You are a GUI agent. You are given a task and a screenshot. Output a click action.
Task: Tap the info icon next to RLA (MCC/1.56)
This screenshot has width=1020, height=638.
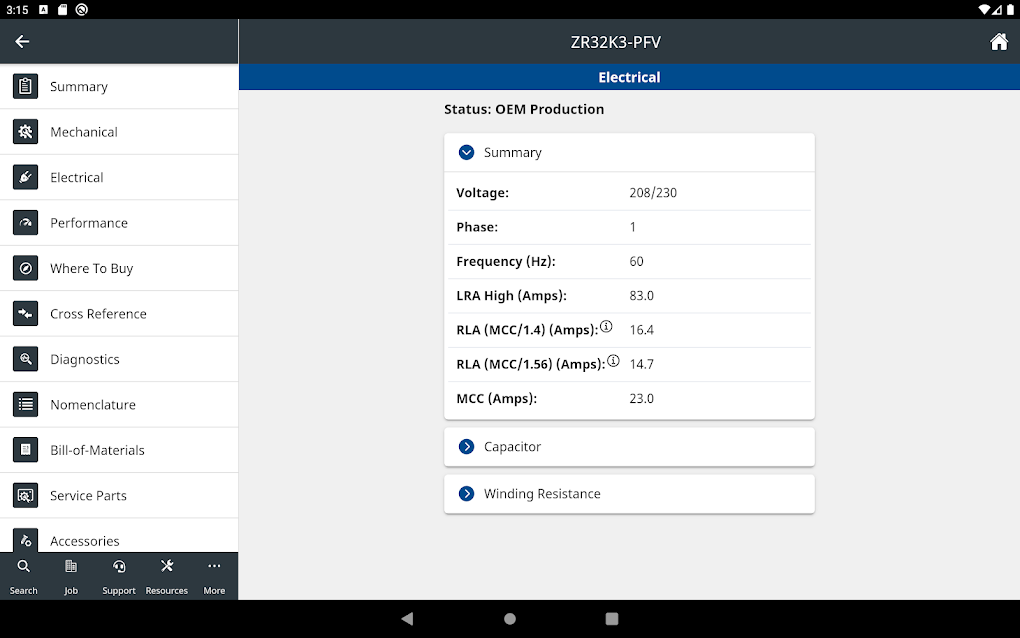[613, 361]
